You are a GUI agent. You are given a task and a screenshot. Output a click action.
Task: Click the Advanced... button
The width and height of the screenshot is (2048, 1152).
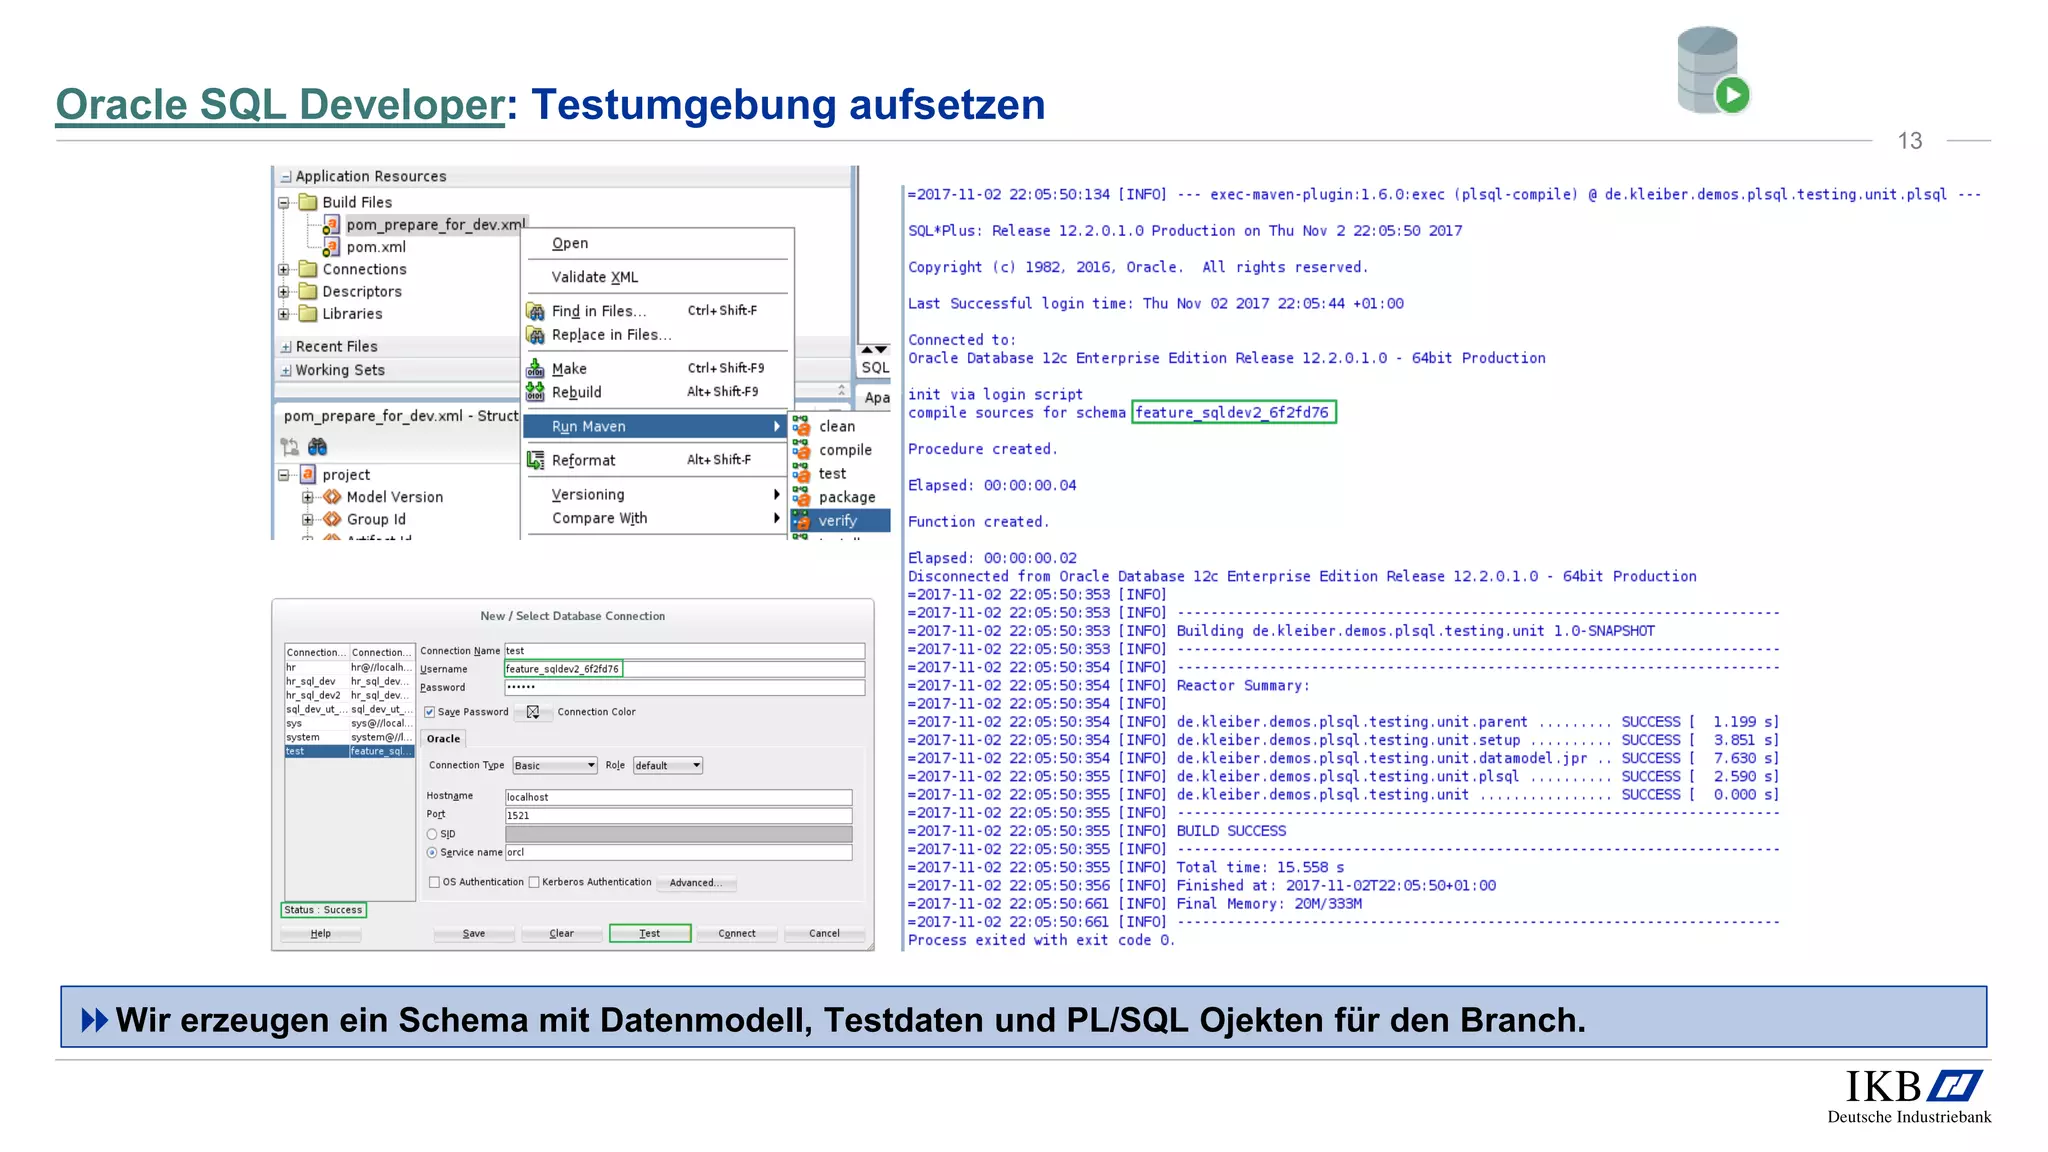tap(697, 883)
